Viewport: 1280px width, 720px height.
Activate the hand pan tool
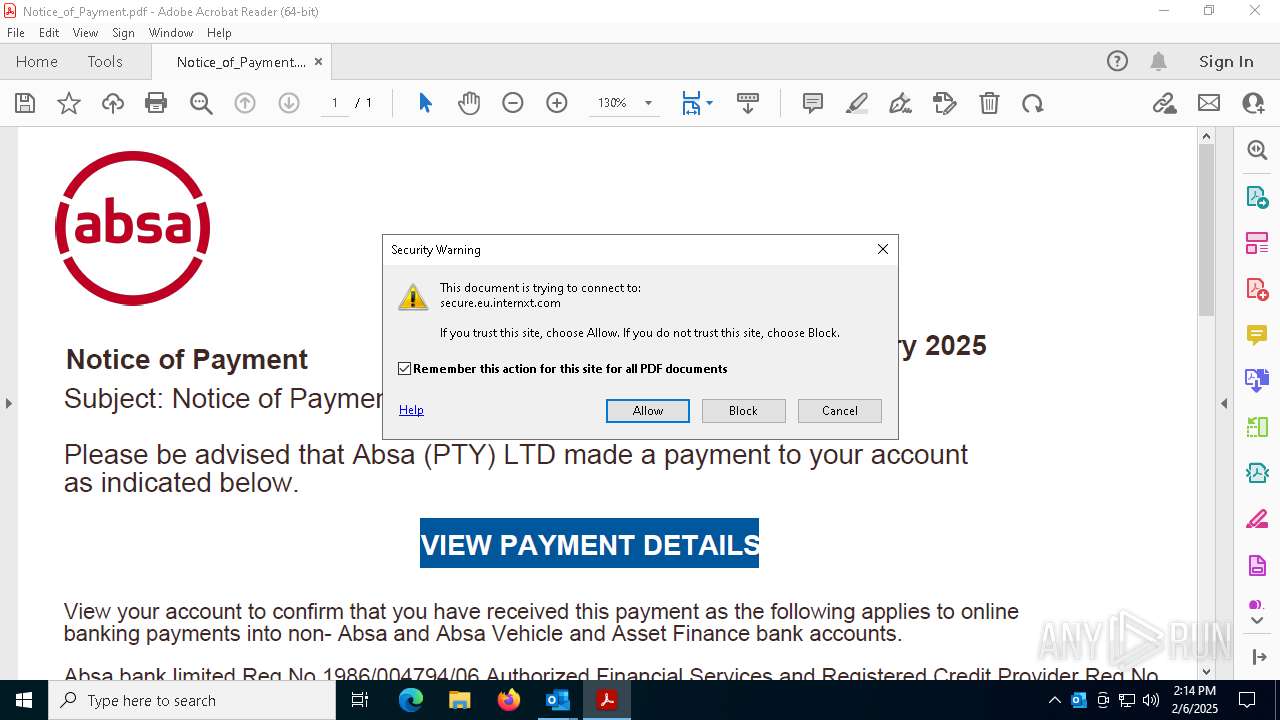point(469,103)
